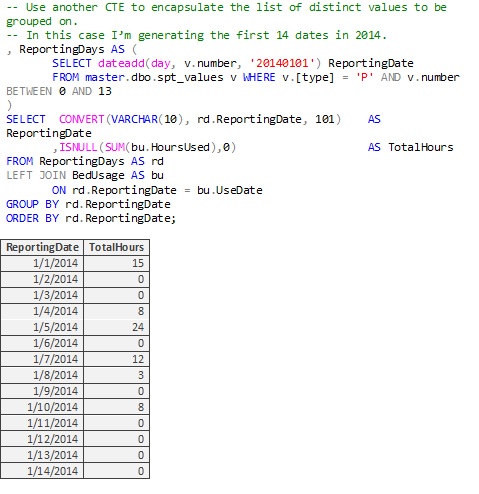Click the 'ON rd.ReportingDate = bu.UseDate' line

(x=157, y=190)
